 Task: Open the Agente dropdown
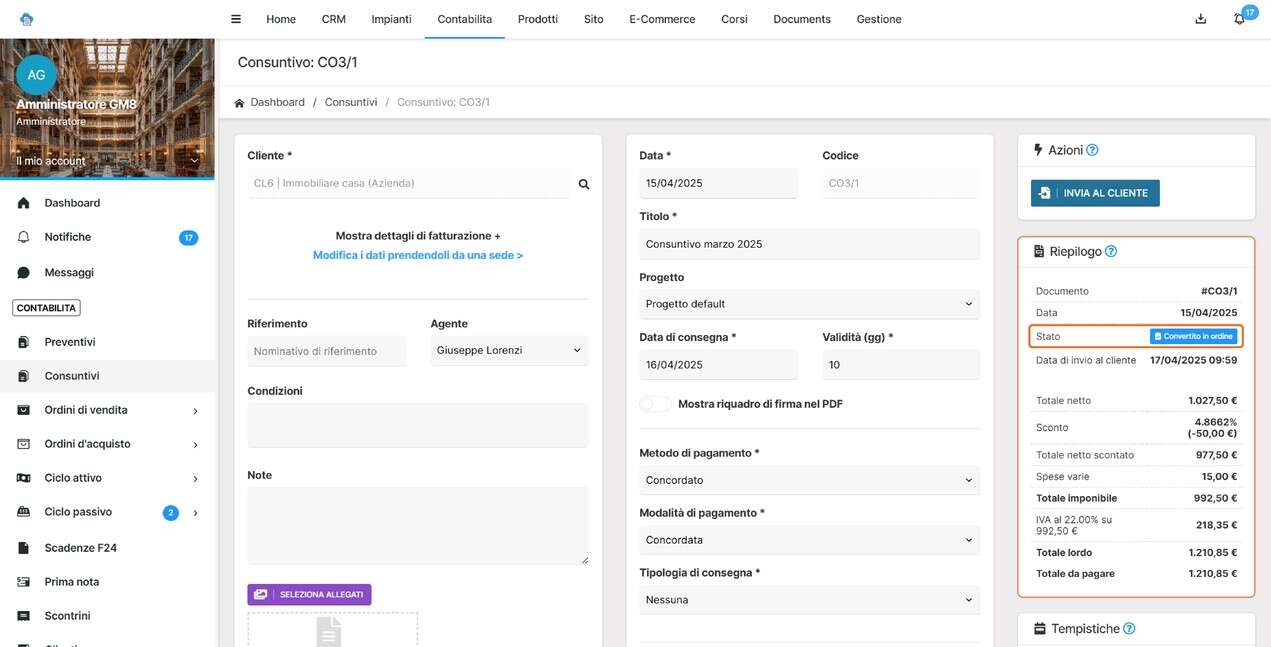pyautogui.click(x=510, y=351)
